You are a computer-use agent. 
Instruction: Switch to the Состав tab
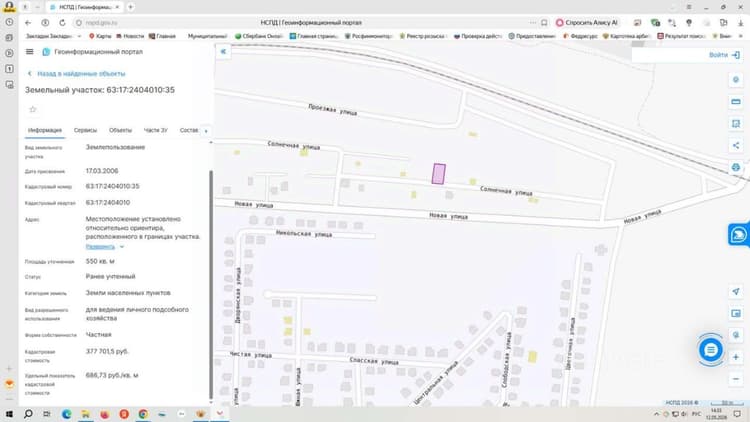coord(188,130)
